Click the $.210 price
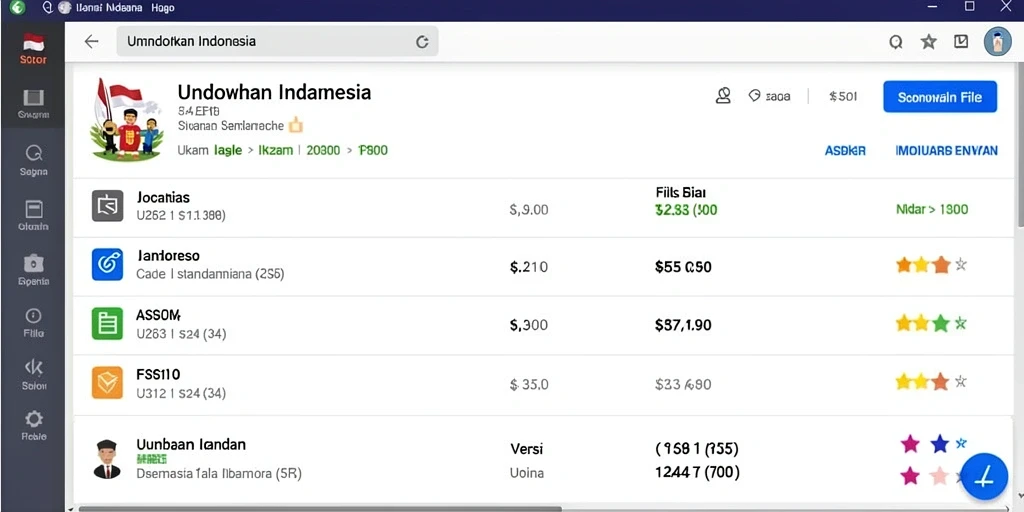Viewport: 1024px width, 512px height. (x=528, y=267)
